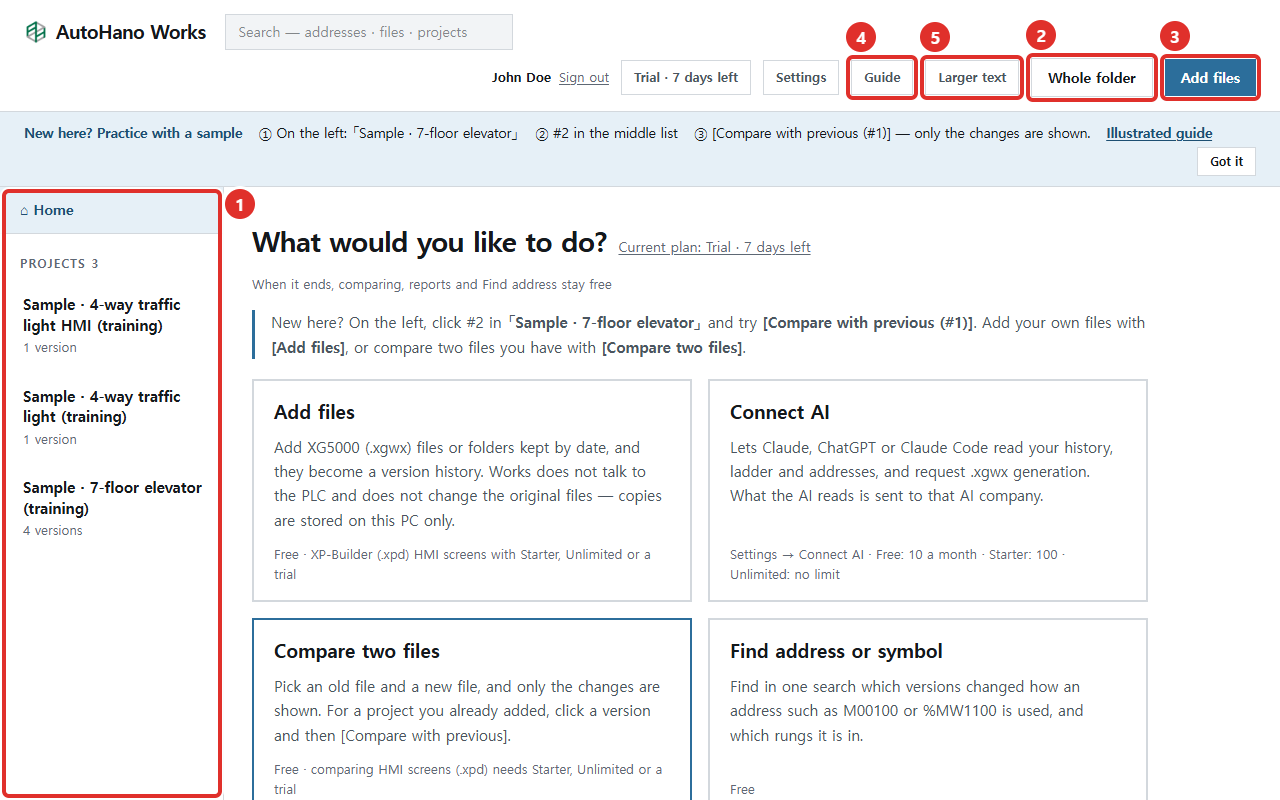Image resolution: width=1280 pixels, height=800 pixels.
Task: Click the 'John Doe' user name
Action: [x=521, y=78]
